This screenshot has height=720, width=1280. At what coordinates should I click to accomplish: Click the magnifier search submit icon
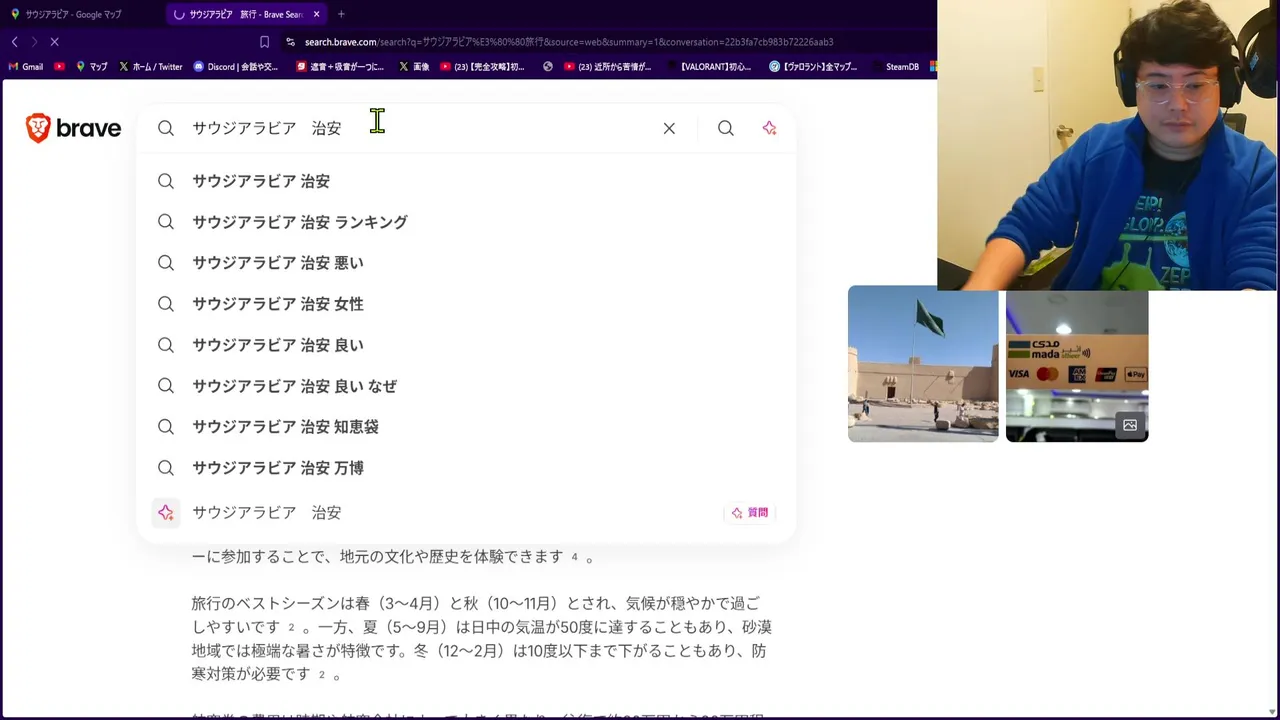pyautogui.click(x=726, y=128)
